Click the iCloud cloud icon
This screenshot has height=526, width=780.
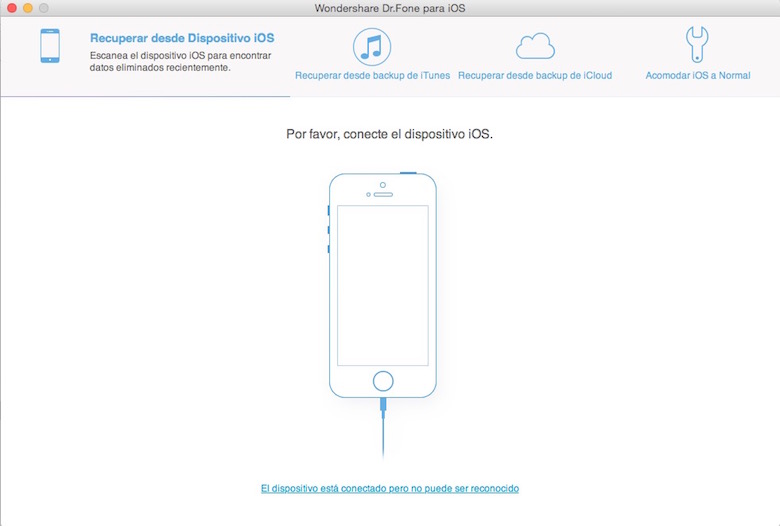(x=535, y=46)
